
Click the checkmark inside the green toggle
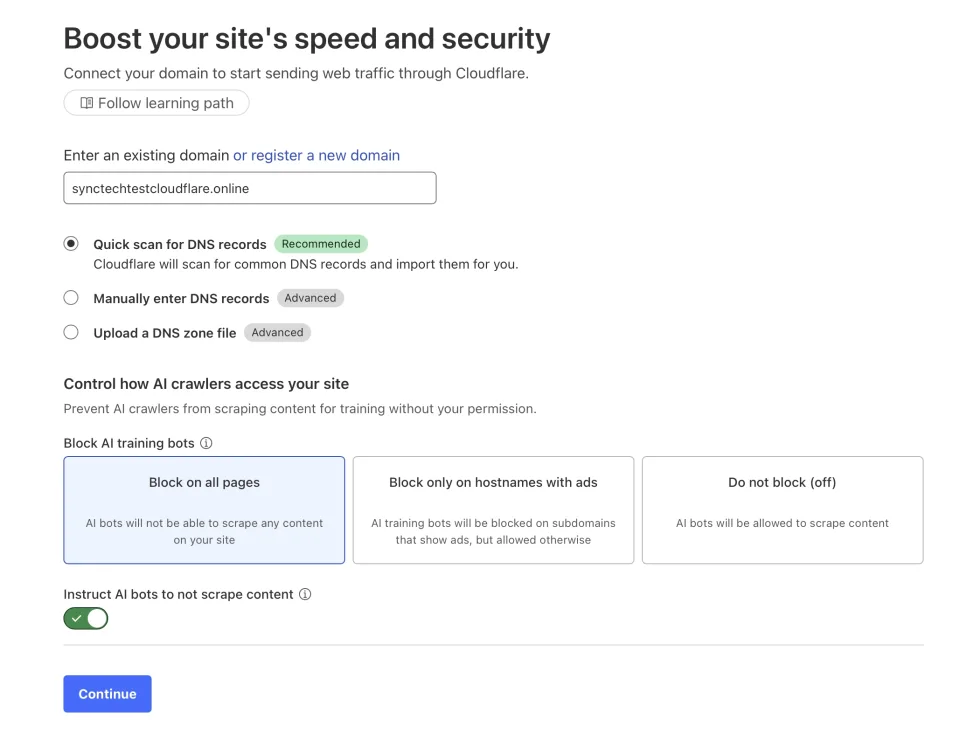pos(77,618)
